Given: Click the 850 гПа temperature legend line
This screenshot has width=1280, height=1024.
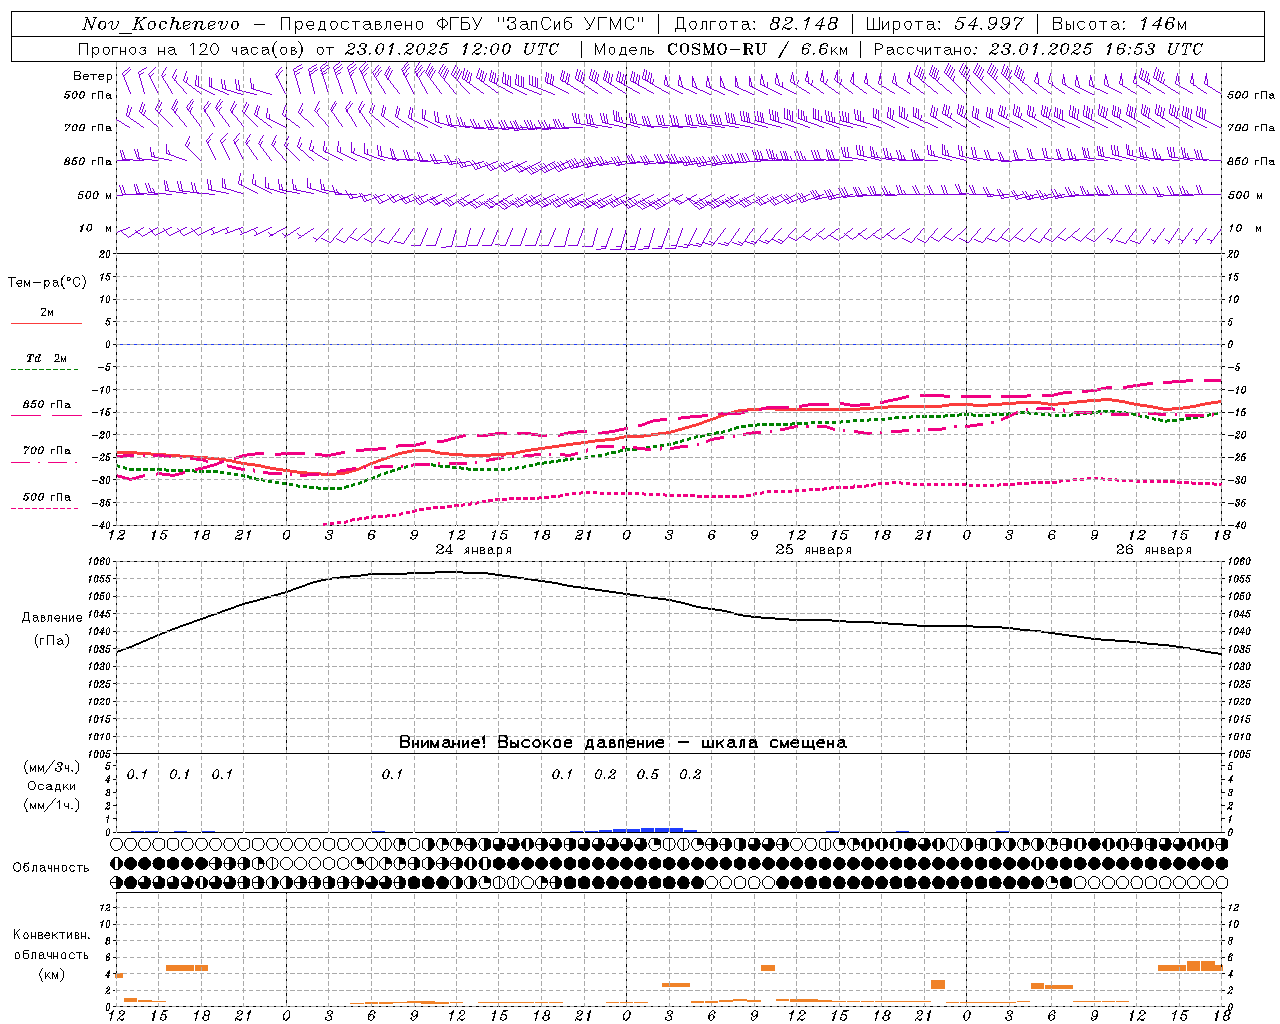Looking at the screenshot, I should 46,414.
